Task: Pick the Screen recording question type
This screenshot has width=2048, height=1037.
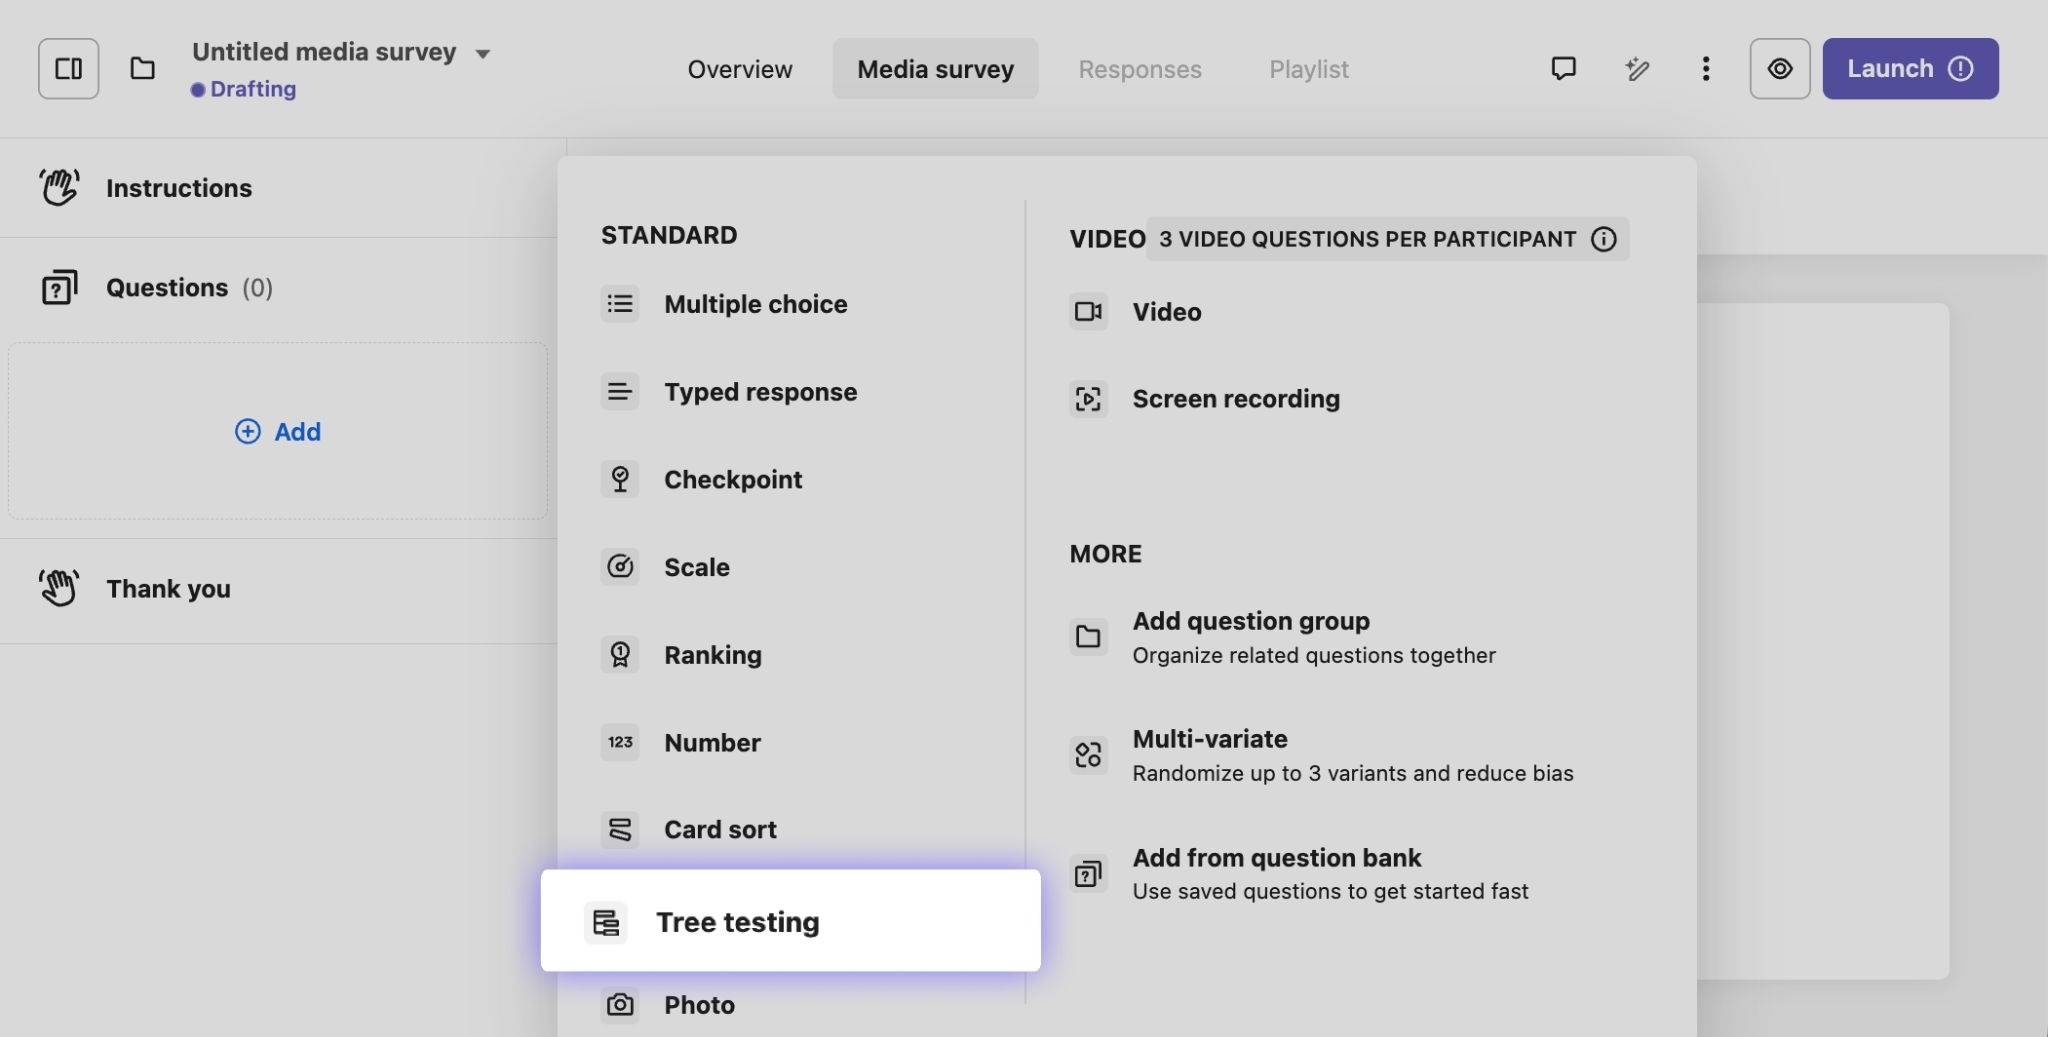Action: [x=1235, y=399]
